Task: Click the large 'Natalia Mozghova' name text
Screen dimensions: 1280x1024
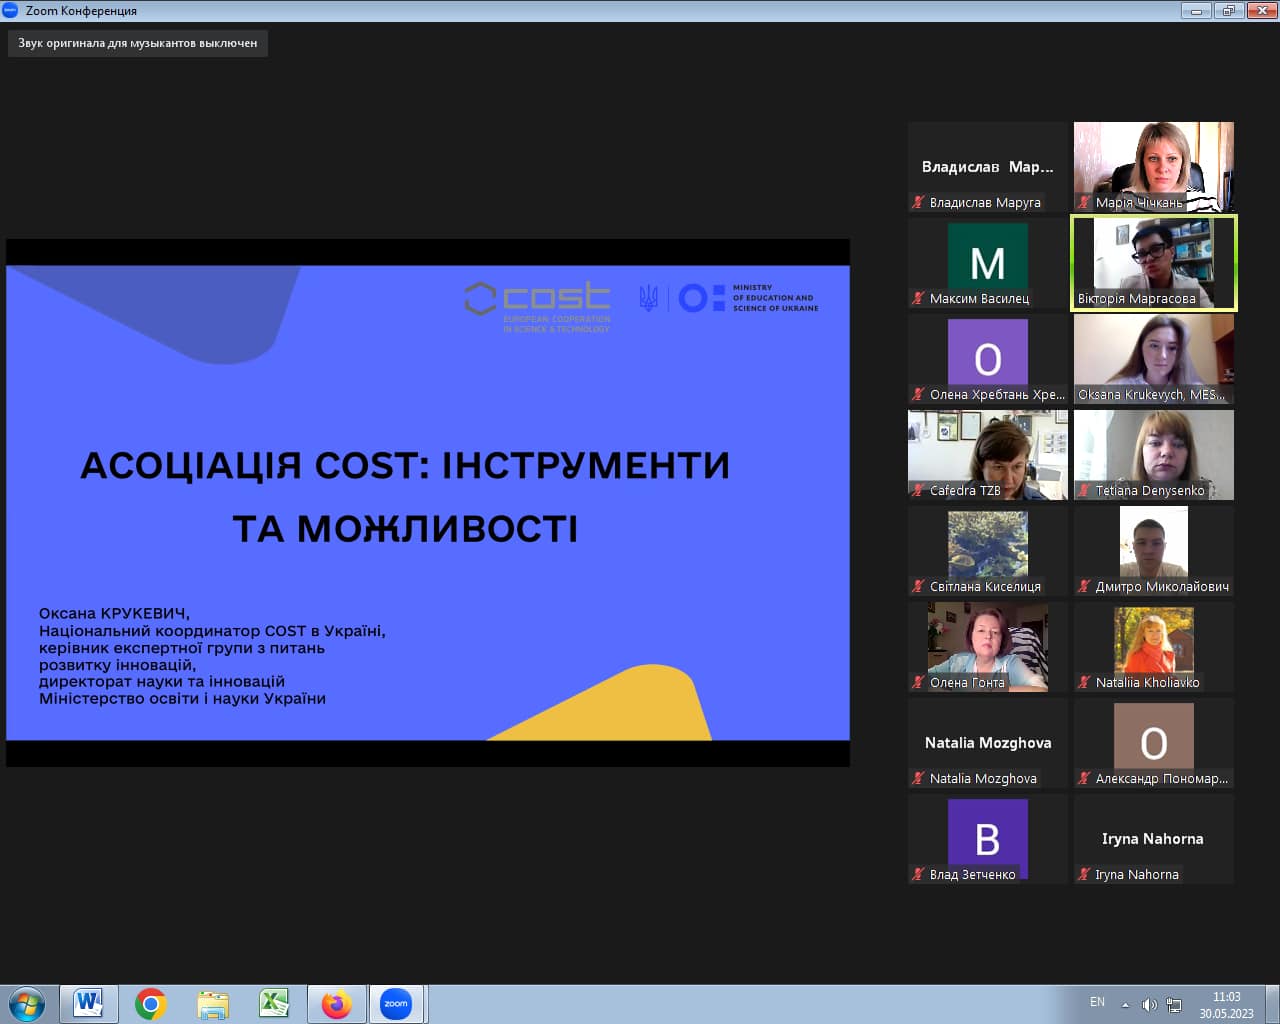Action: point(988,743)
